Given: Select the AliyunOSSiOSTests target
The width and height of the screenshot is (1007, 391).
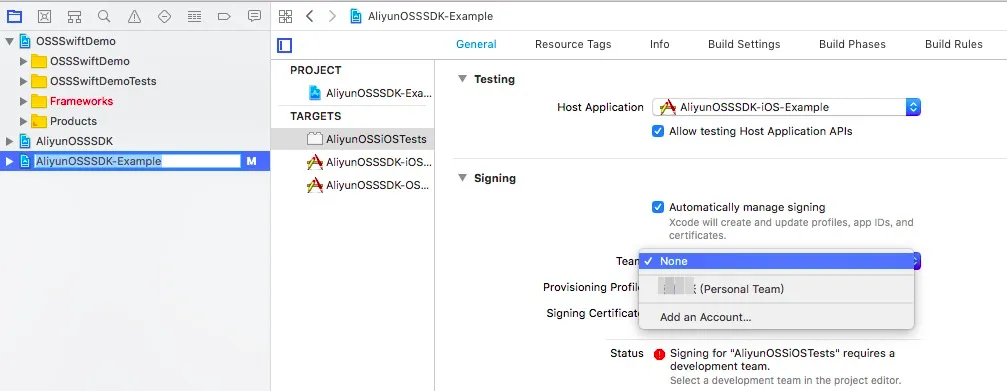Looking at the screenshot, I should coord(353,139).
